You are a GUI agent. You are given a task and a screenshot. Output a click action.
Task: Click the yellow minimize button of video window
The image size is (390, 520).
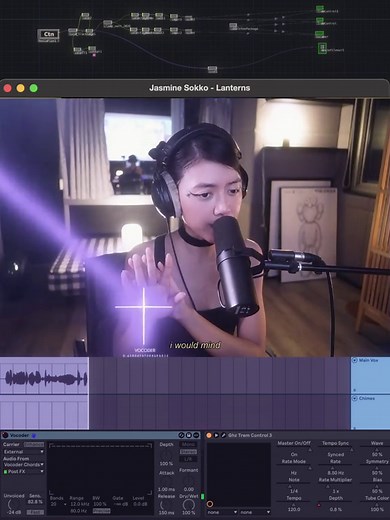click(x=21, y=88)
